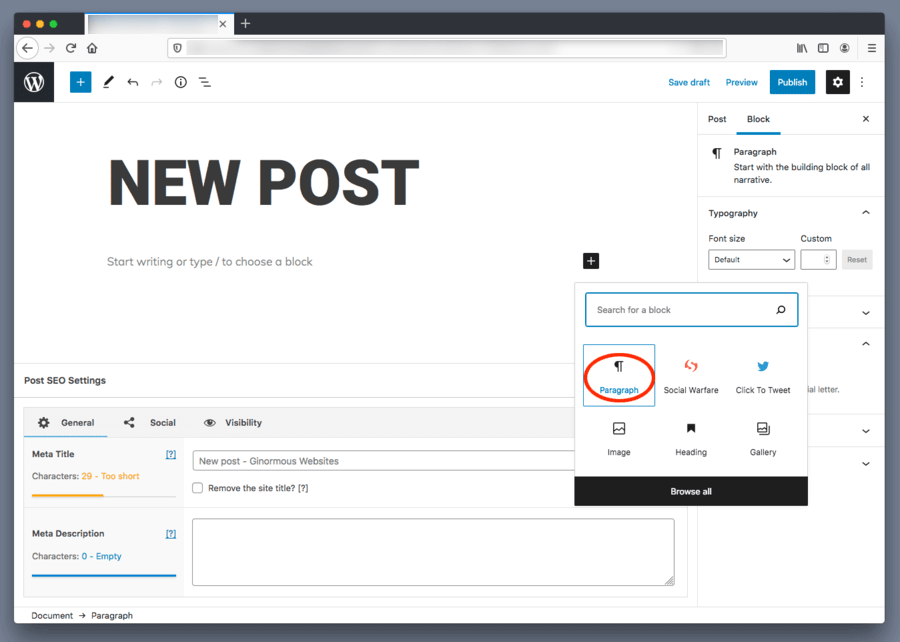900x642 pixels.
Task: Click the Search for a block field
Action: coord(691,310)
